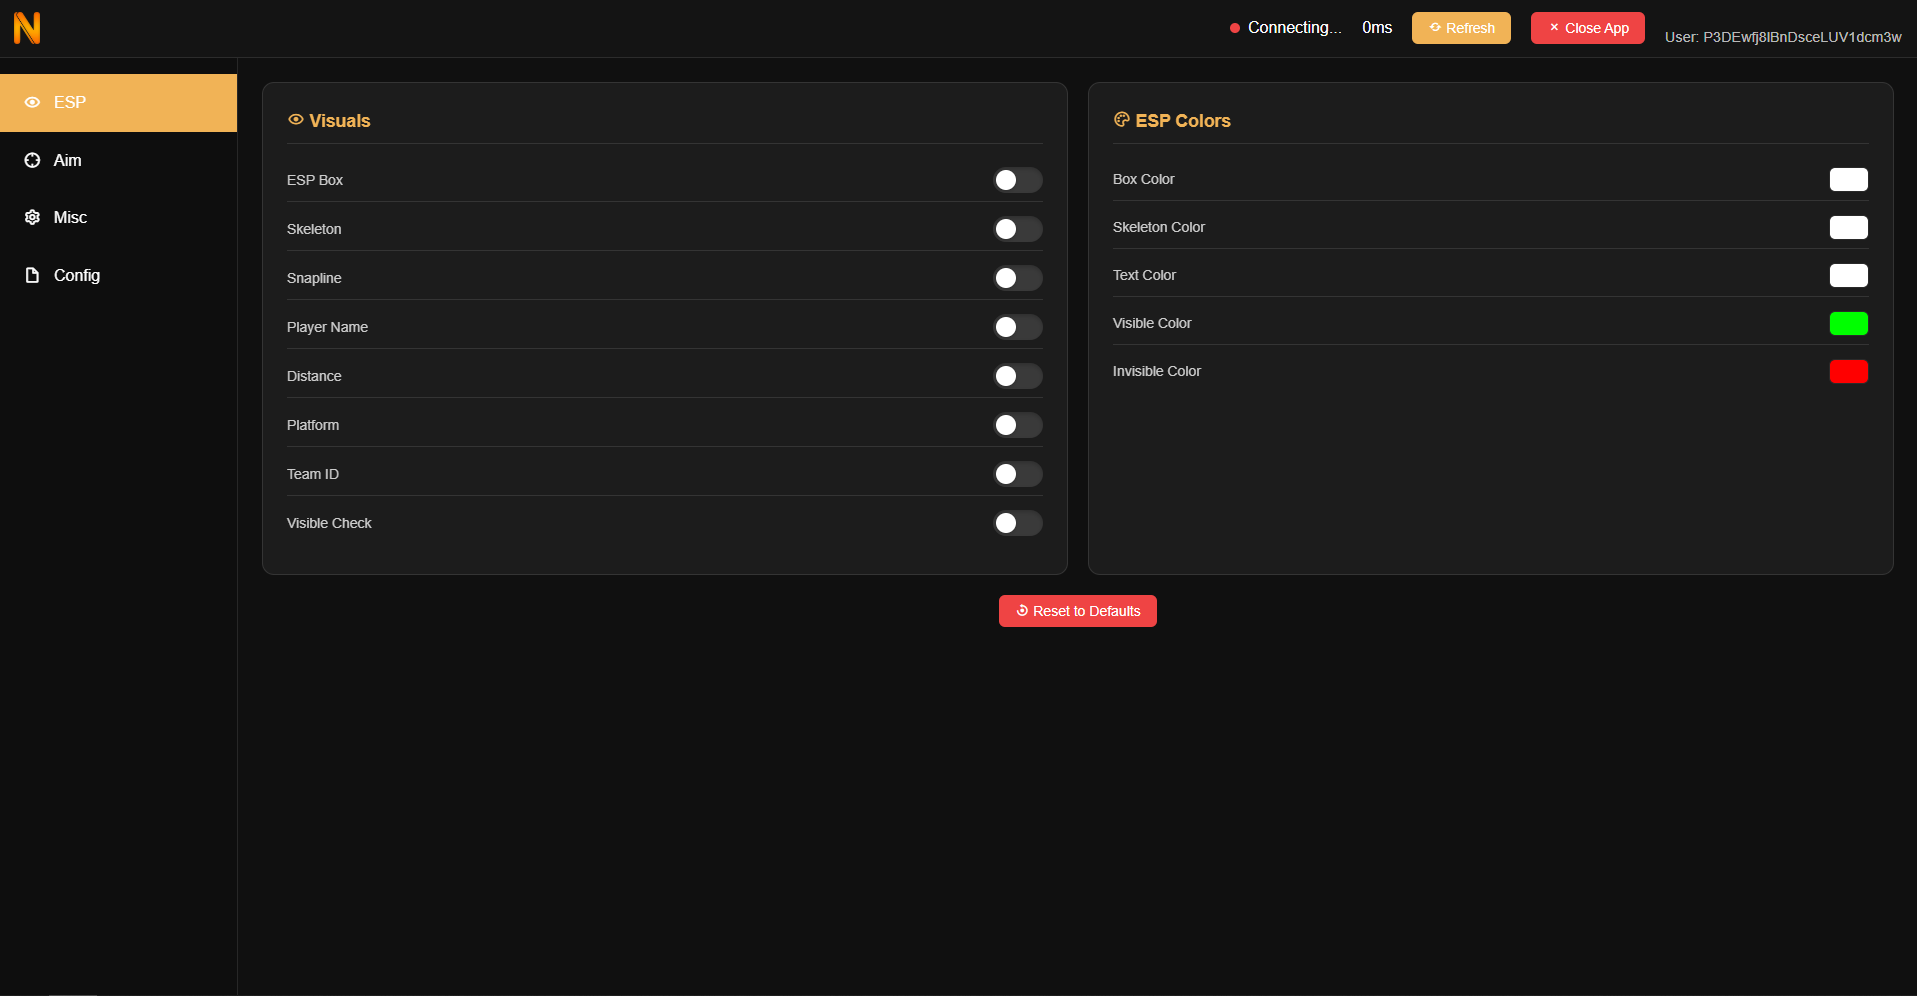Open the green Visible Color swatch
The image size is (1917, 996).
[1848, 323]
